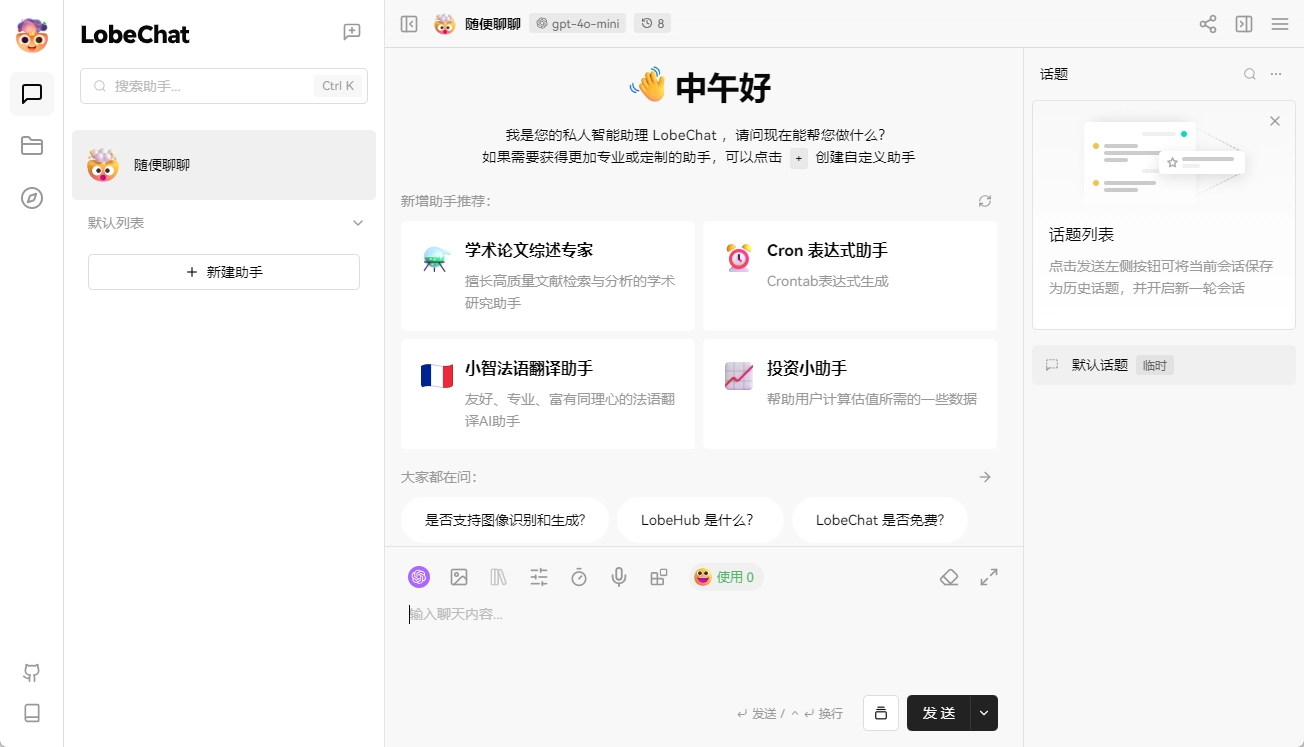
Task: Expand the 默认列表 group
Action: [357, 223]
